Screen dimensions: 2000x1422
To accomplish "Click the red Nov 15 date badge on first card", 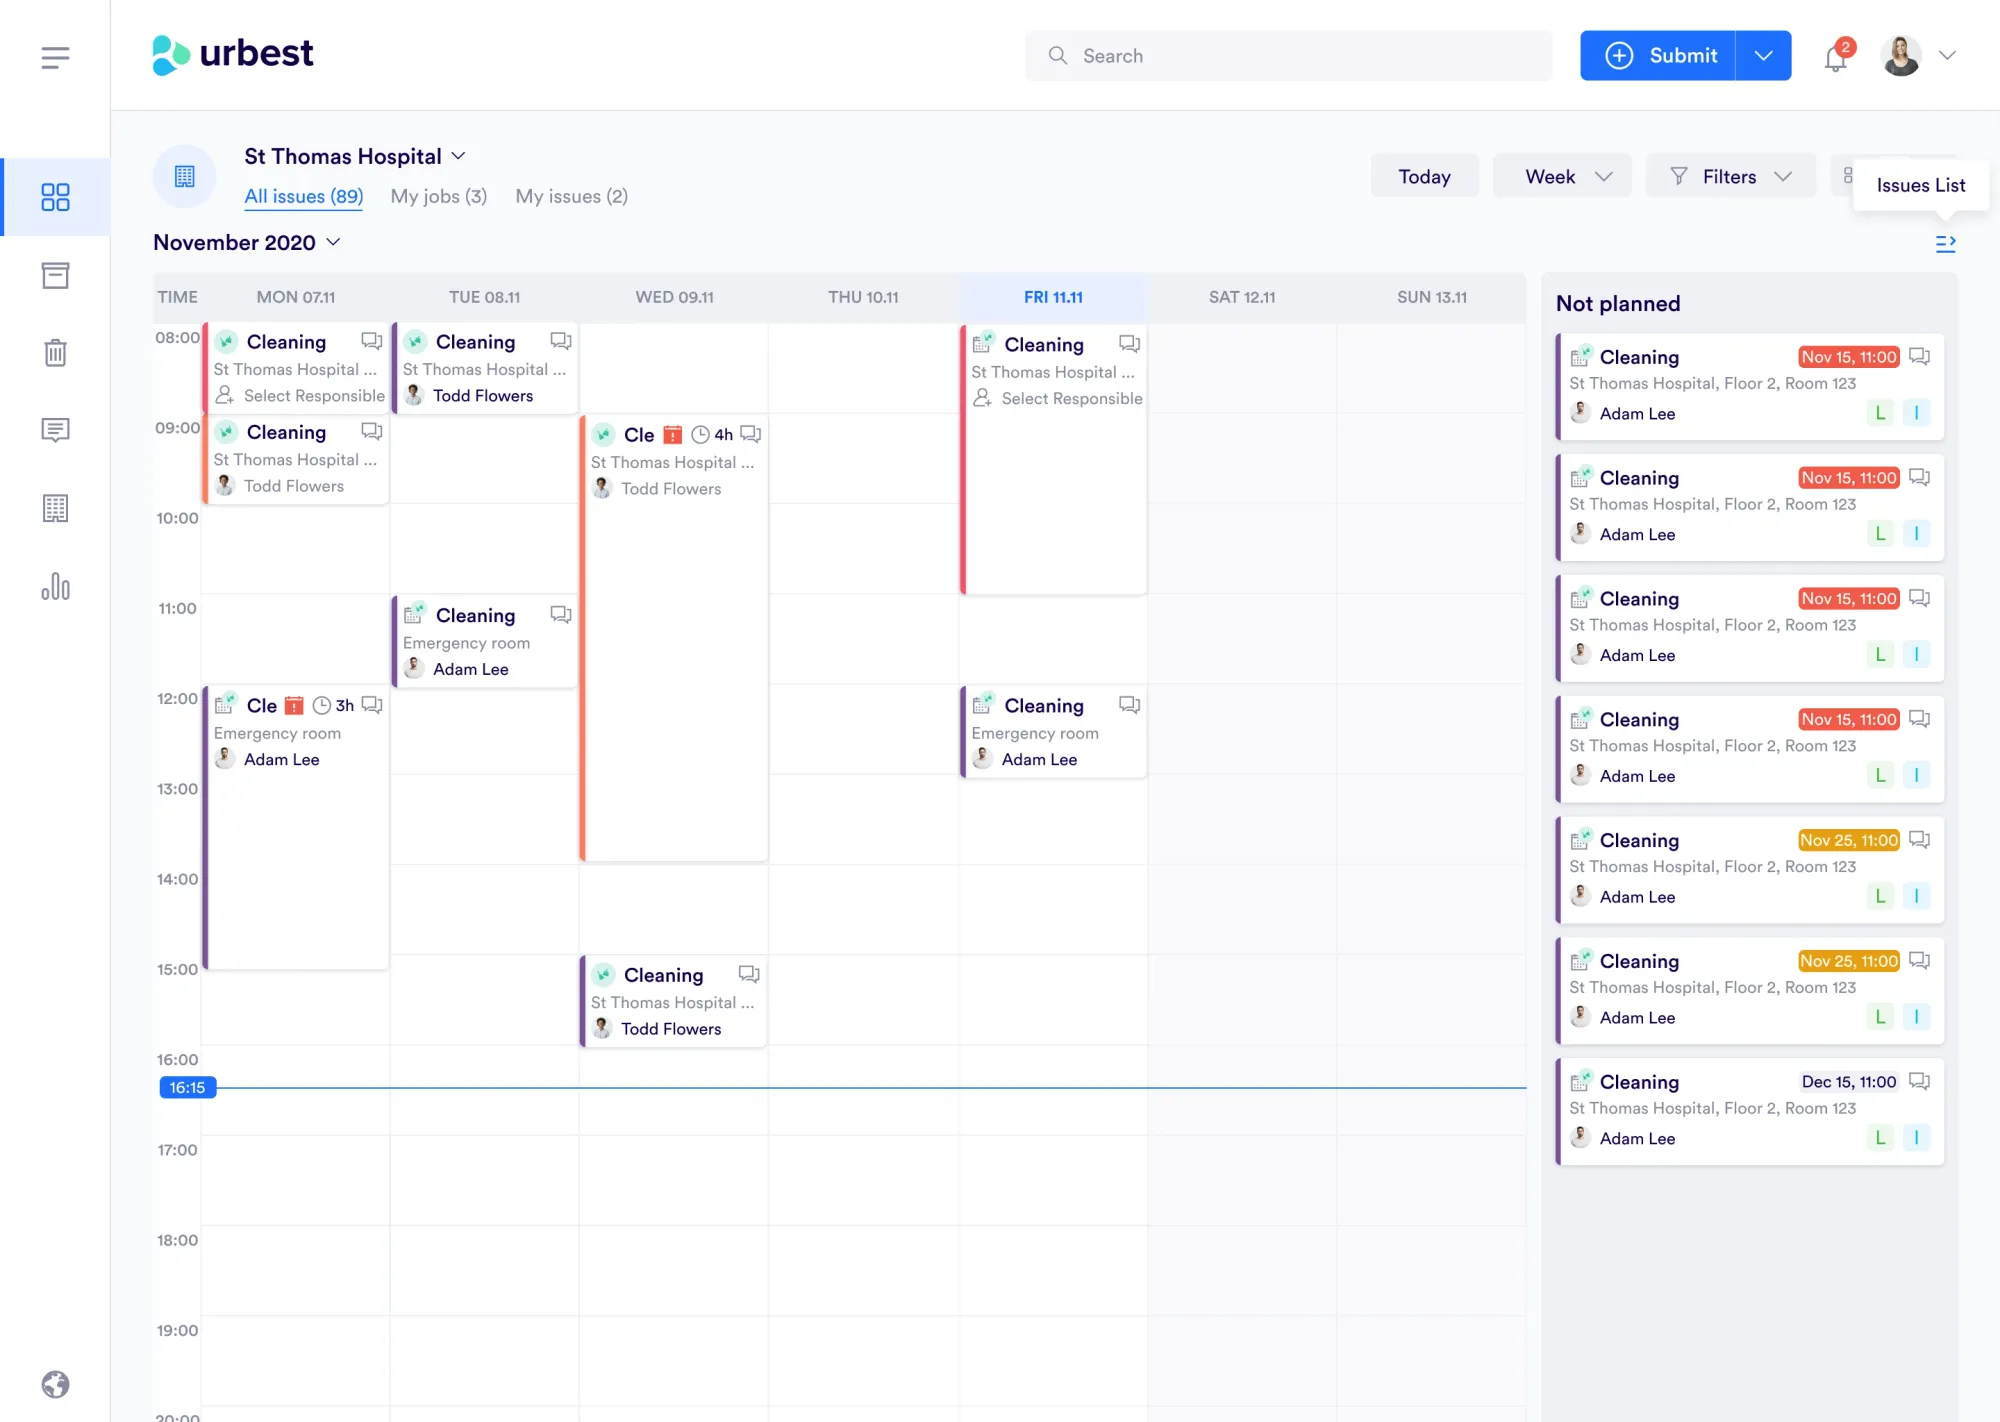I will [1848, 357].
